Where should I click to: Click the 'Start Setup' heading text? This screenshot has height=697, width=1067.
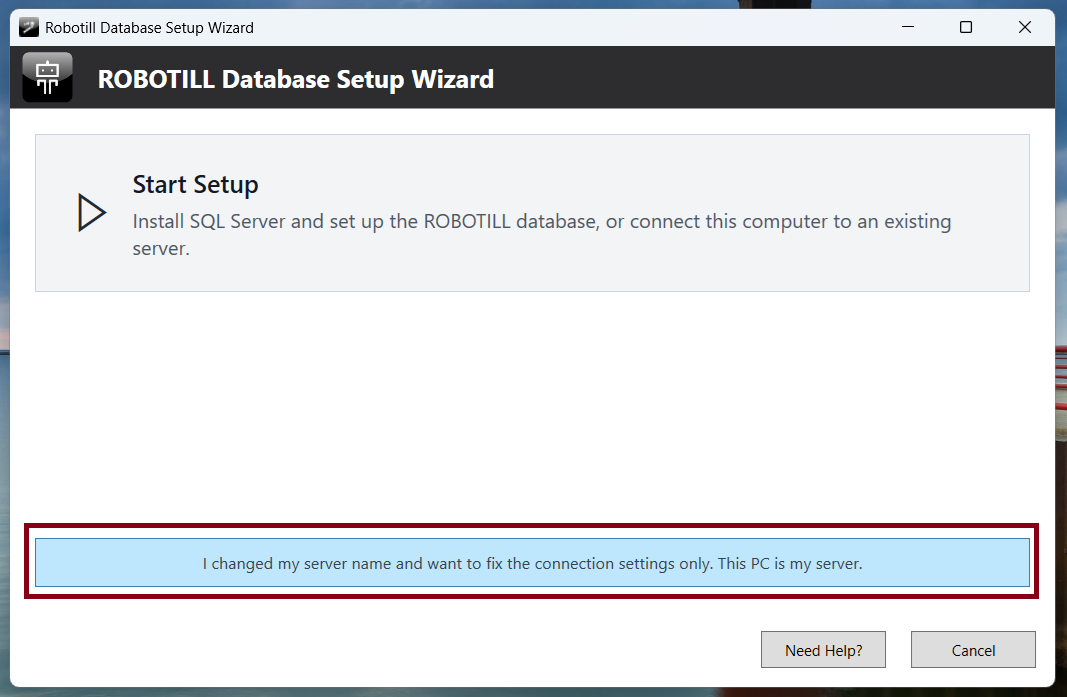click(195, 184)
